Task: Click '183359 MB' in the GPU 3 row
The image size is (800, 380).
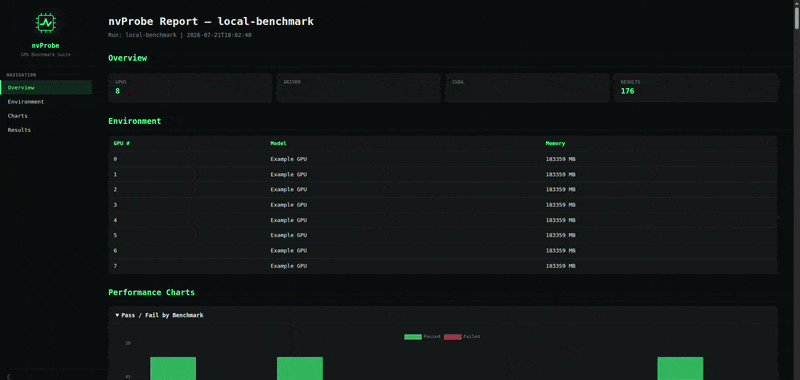Action: pyautogui.click(x=561, y=205)
